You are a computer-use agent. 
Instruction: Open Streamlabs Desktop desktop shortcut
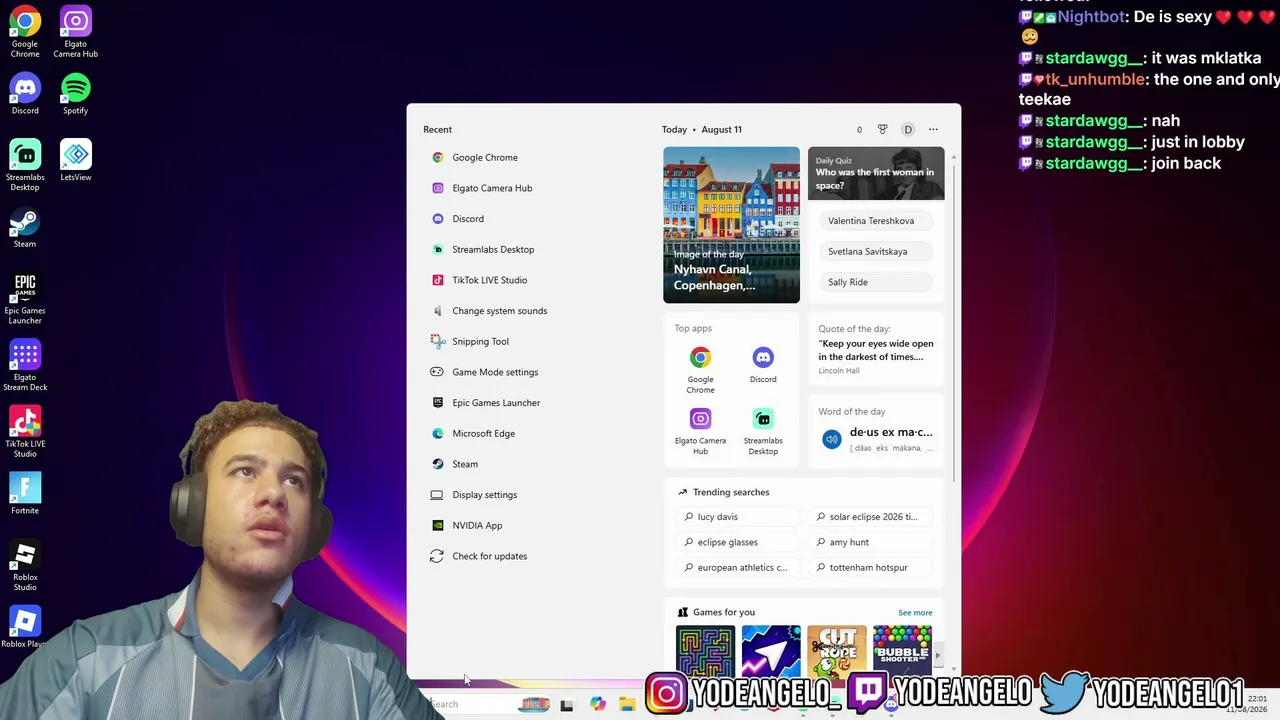25,165
